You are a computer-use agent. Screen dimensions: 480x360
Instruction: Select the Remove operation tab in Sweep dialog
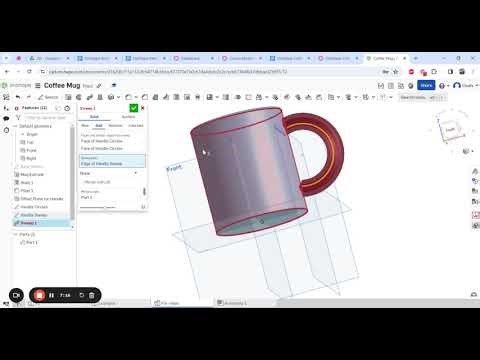pos(115,126)
